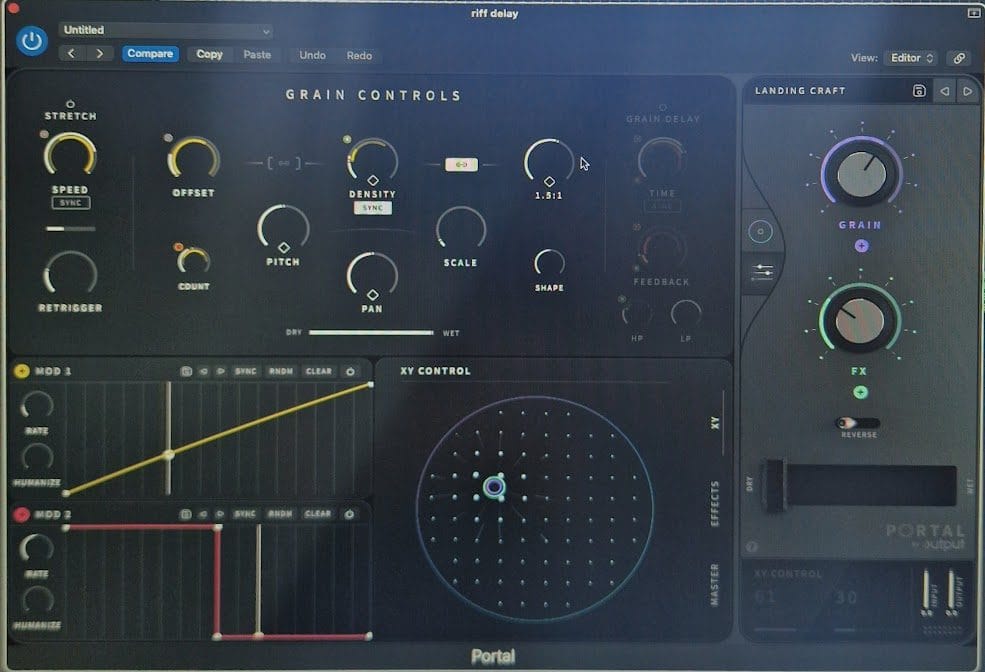
Task: Toggle the REVERSE switch
Action: [857, 423]
